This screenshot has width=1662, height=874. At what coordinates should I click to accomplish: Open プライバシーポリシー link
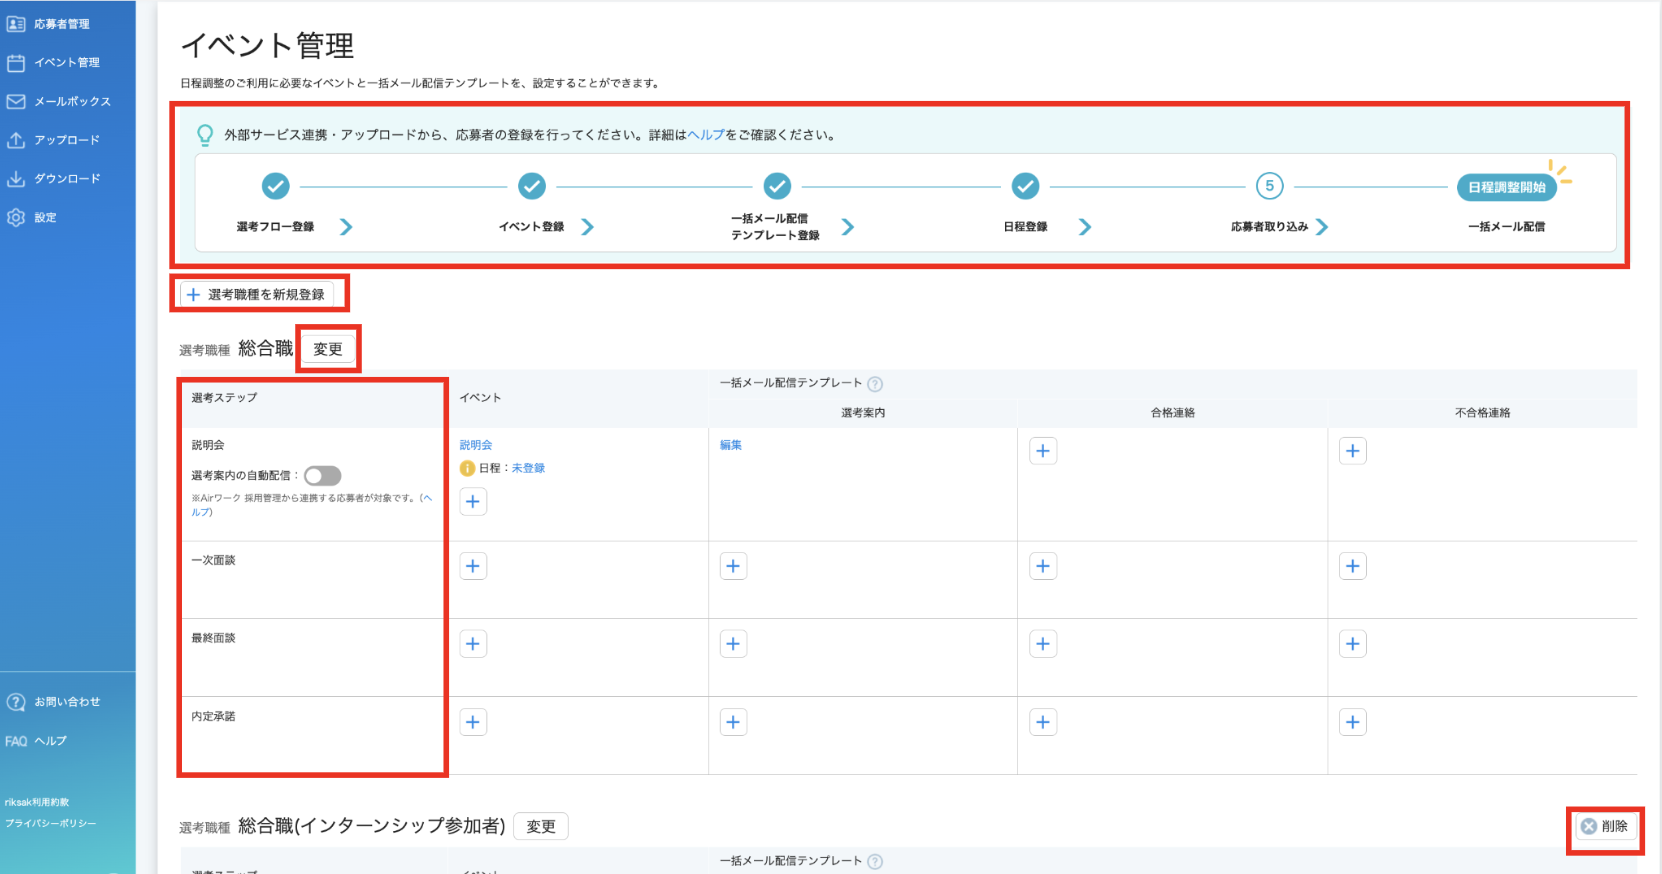[x=51, y=823]
